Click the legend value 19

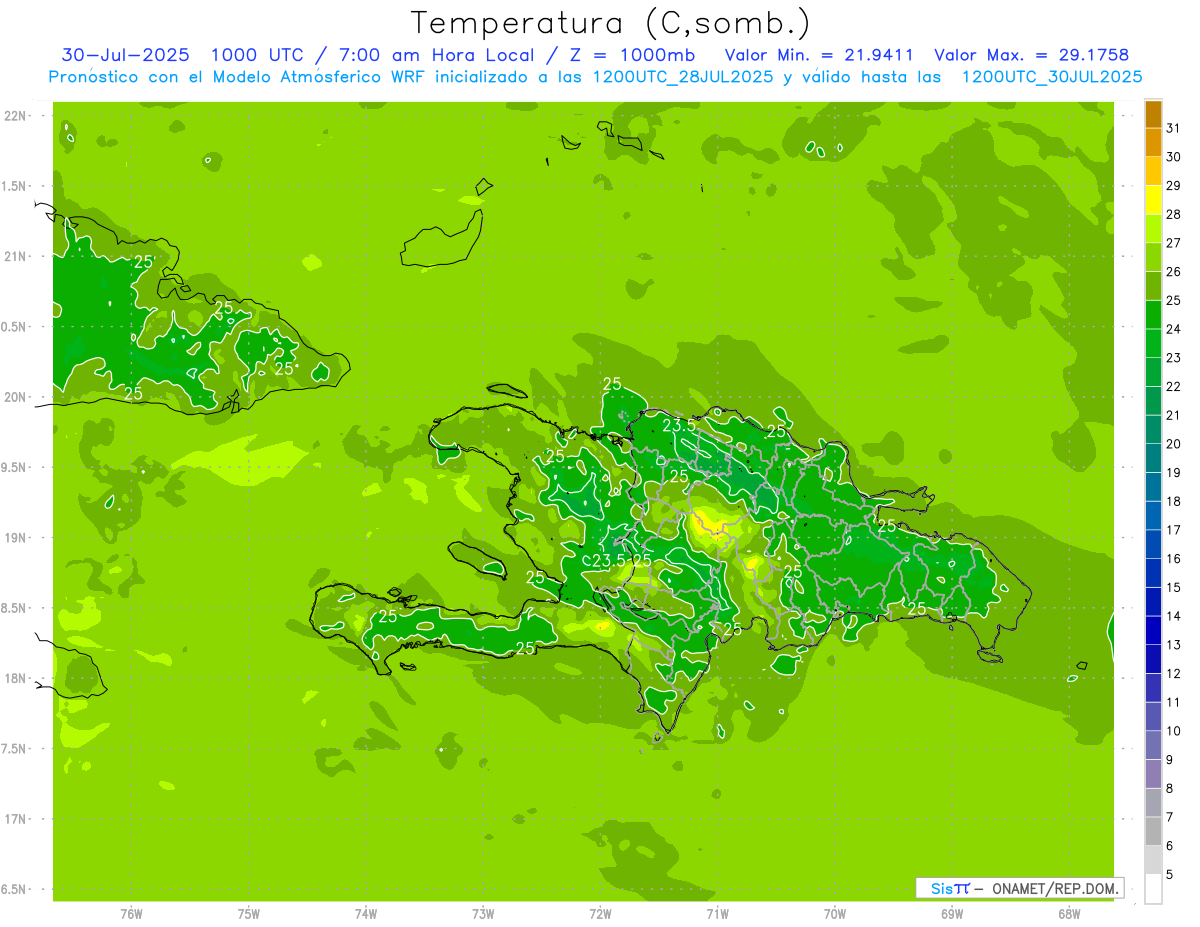(x=1173, y=473)
